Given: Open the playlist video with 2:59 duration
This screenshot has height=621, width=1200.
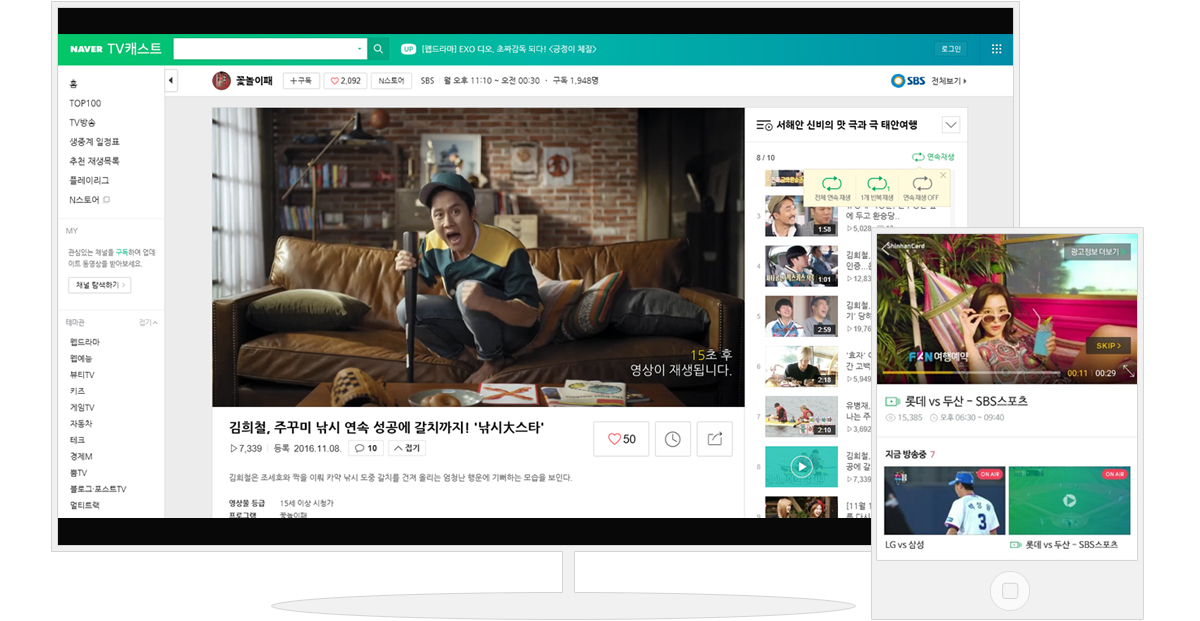Looking at the screenshot, I should pyautogui.click(x=801, y=316).
